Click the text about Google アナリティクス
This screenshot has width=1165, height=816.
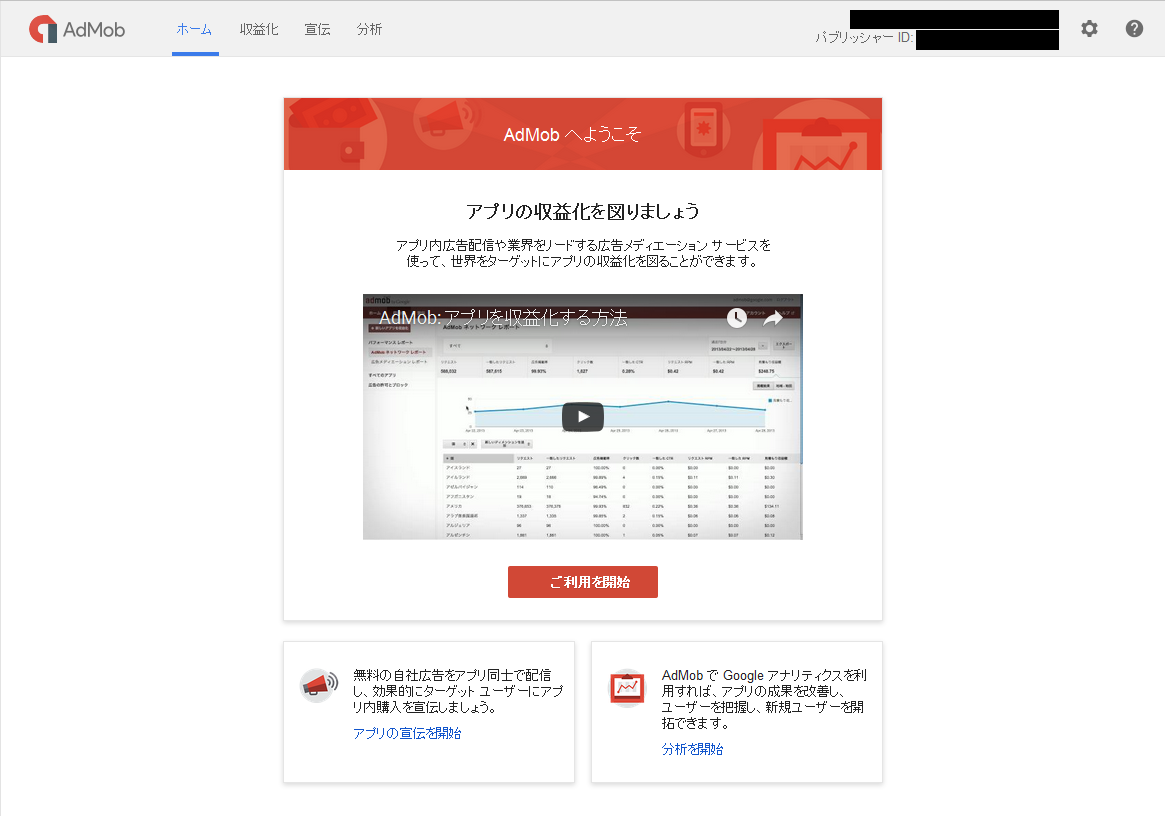tap(764, 699)
